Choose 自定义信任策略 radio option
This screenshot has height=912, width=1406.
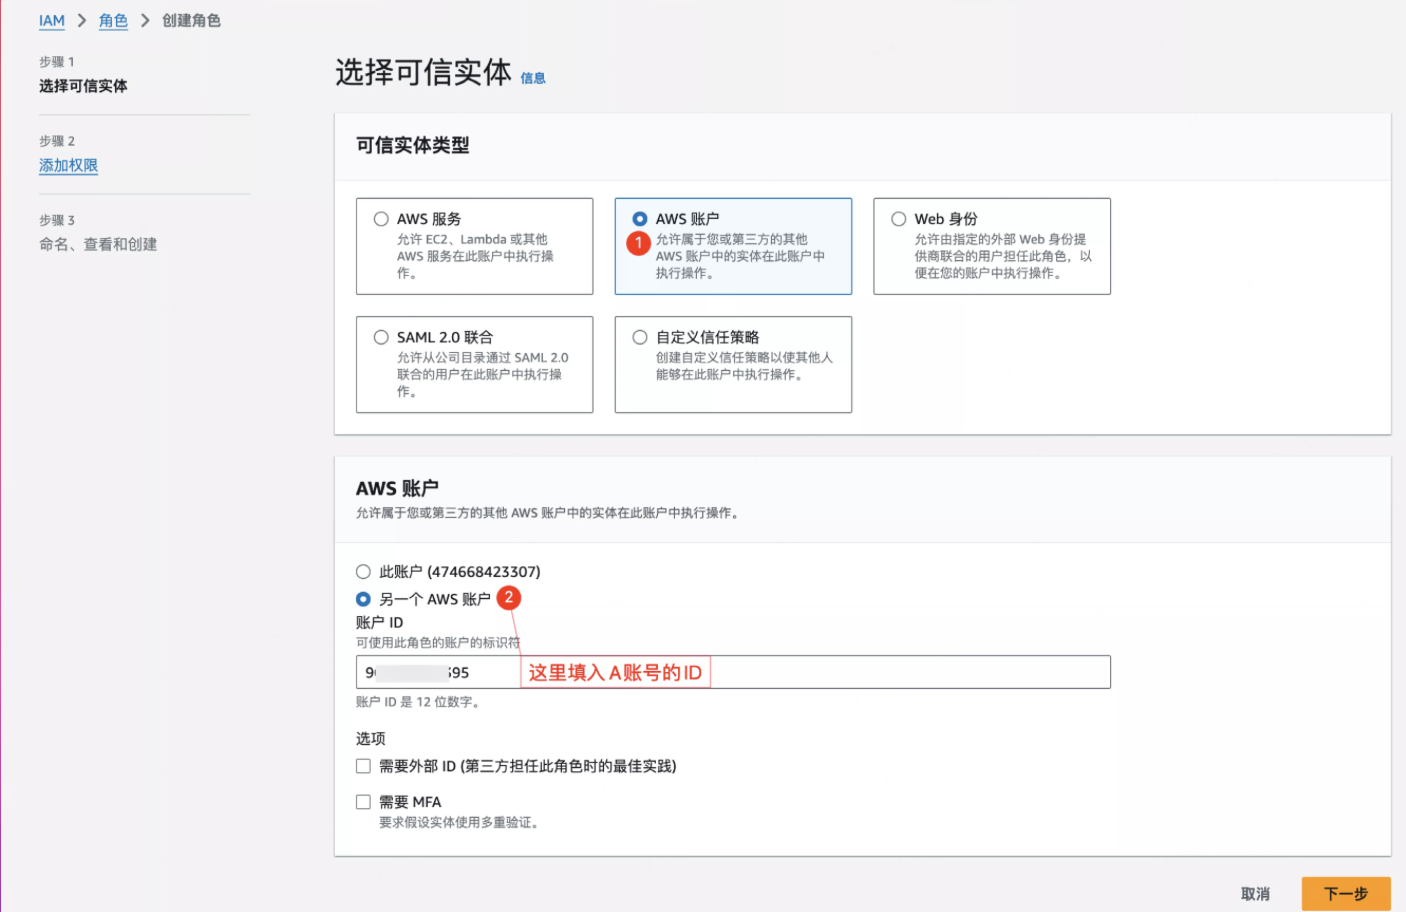pyautogui.click(x=640, y=337)
